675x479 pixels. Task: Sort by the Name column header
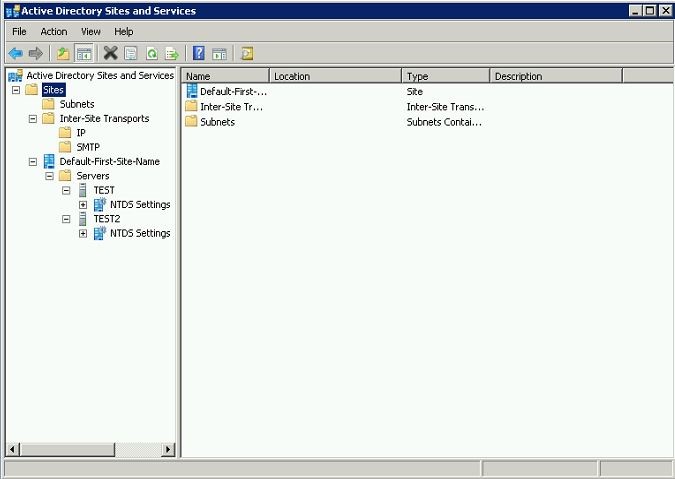(226, 76)
